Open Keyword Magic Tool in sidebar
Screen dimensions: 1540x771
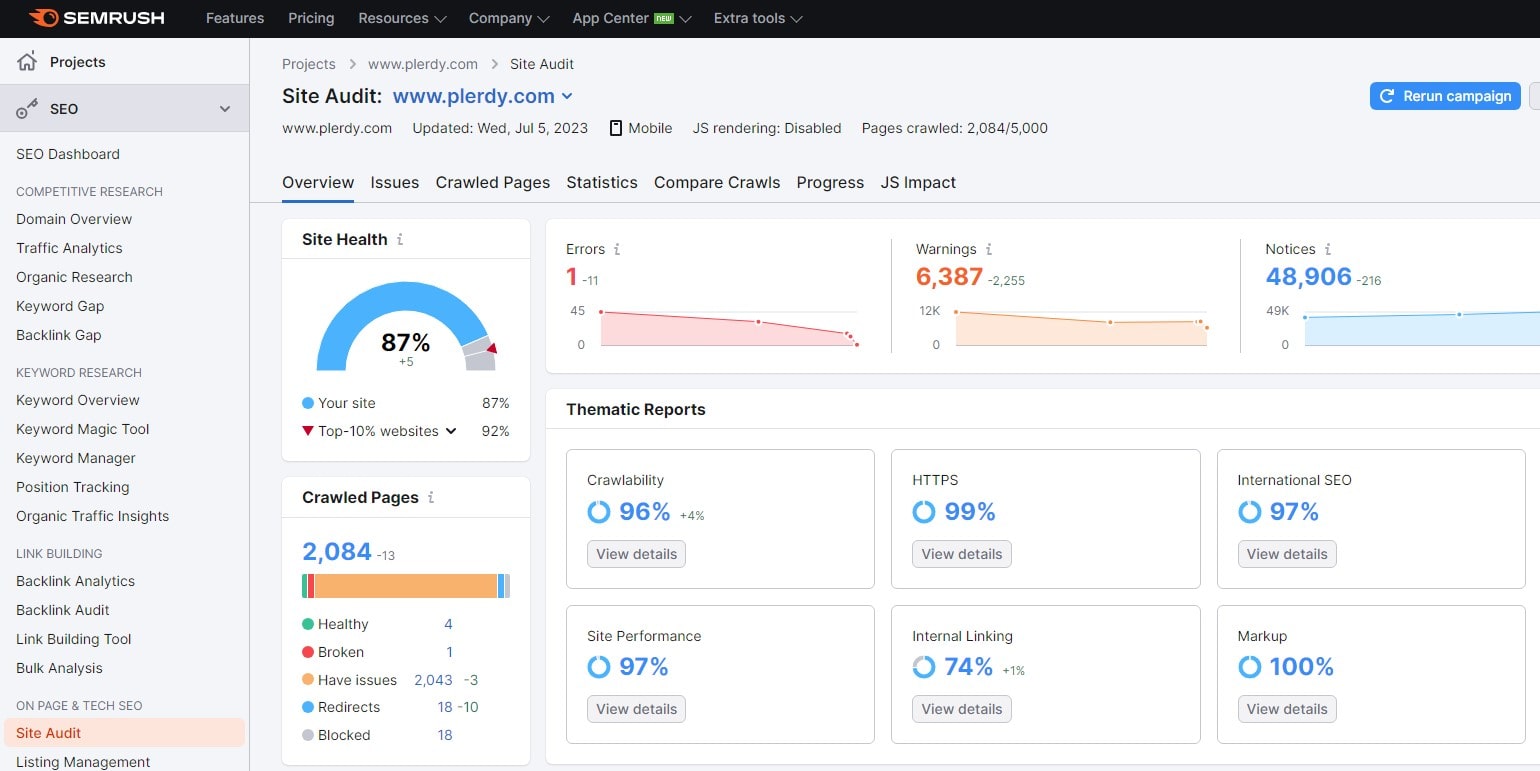[82, 429]
